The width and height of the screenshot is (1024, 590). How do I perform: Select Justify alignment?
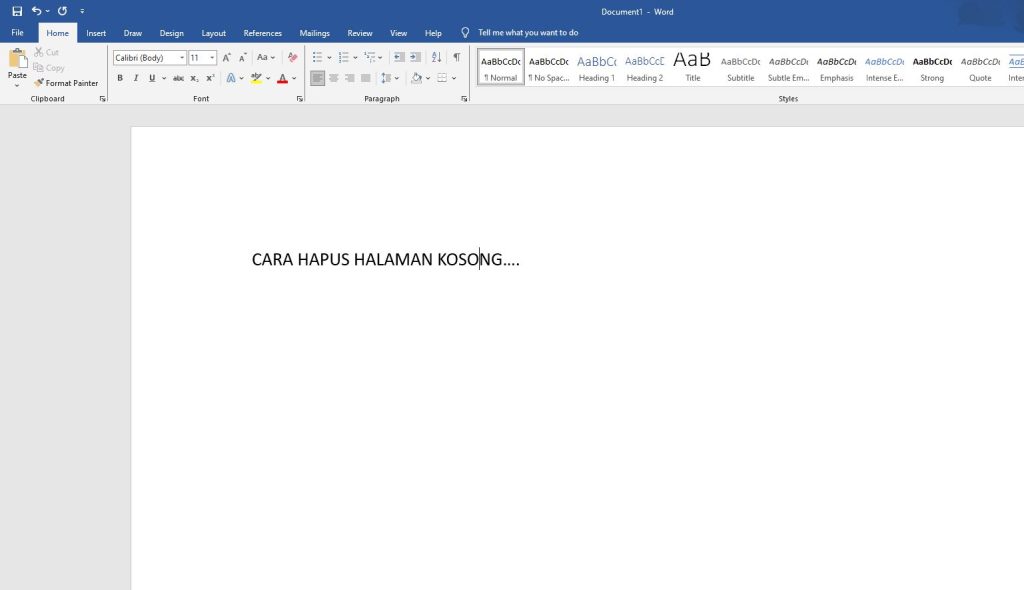[x=366, y=78]
